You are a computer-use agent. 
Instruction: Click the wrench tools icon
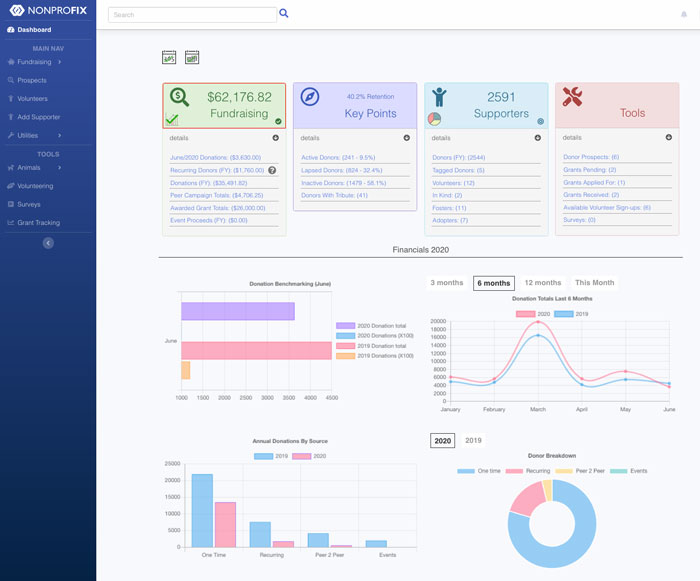click(572, 96)
